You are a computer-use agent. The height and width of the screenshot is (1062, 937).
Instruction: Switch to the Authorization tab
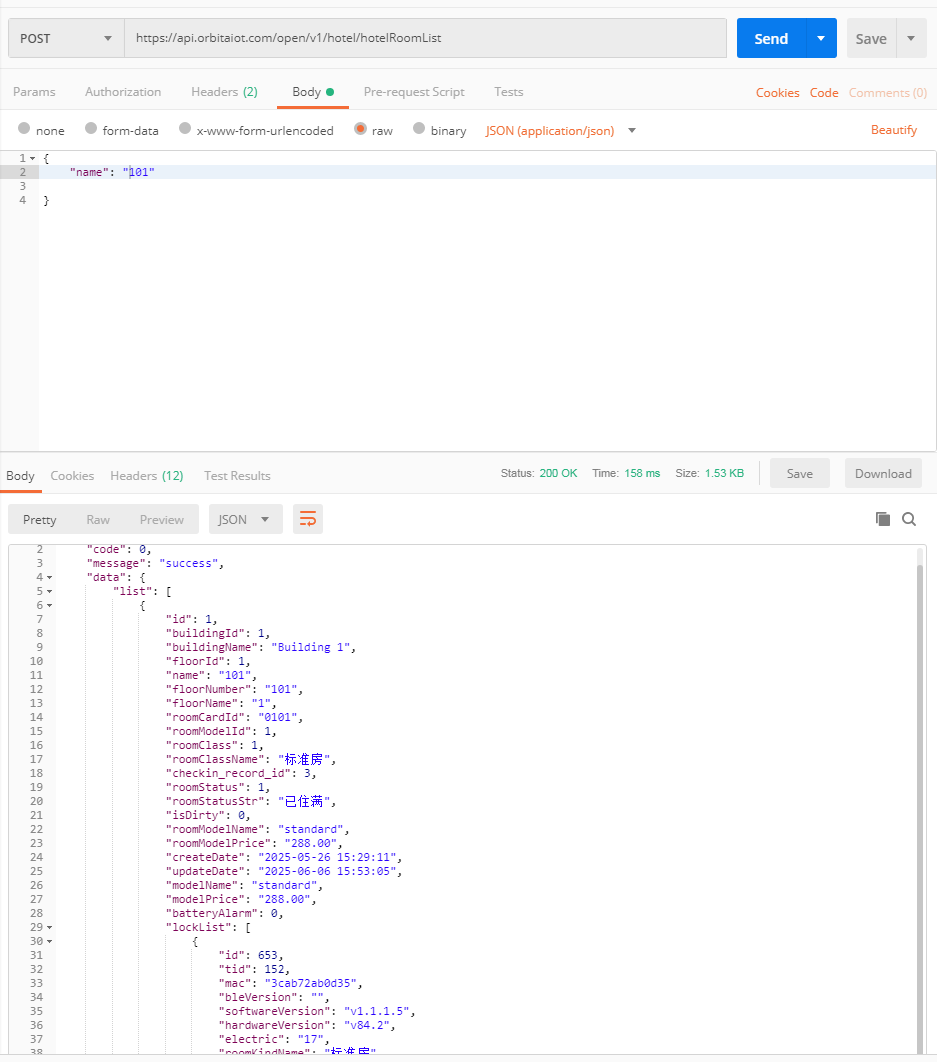click(123, 92)
